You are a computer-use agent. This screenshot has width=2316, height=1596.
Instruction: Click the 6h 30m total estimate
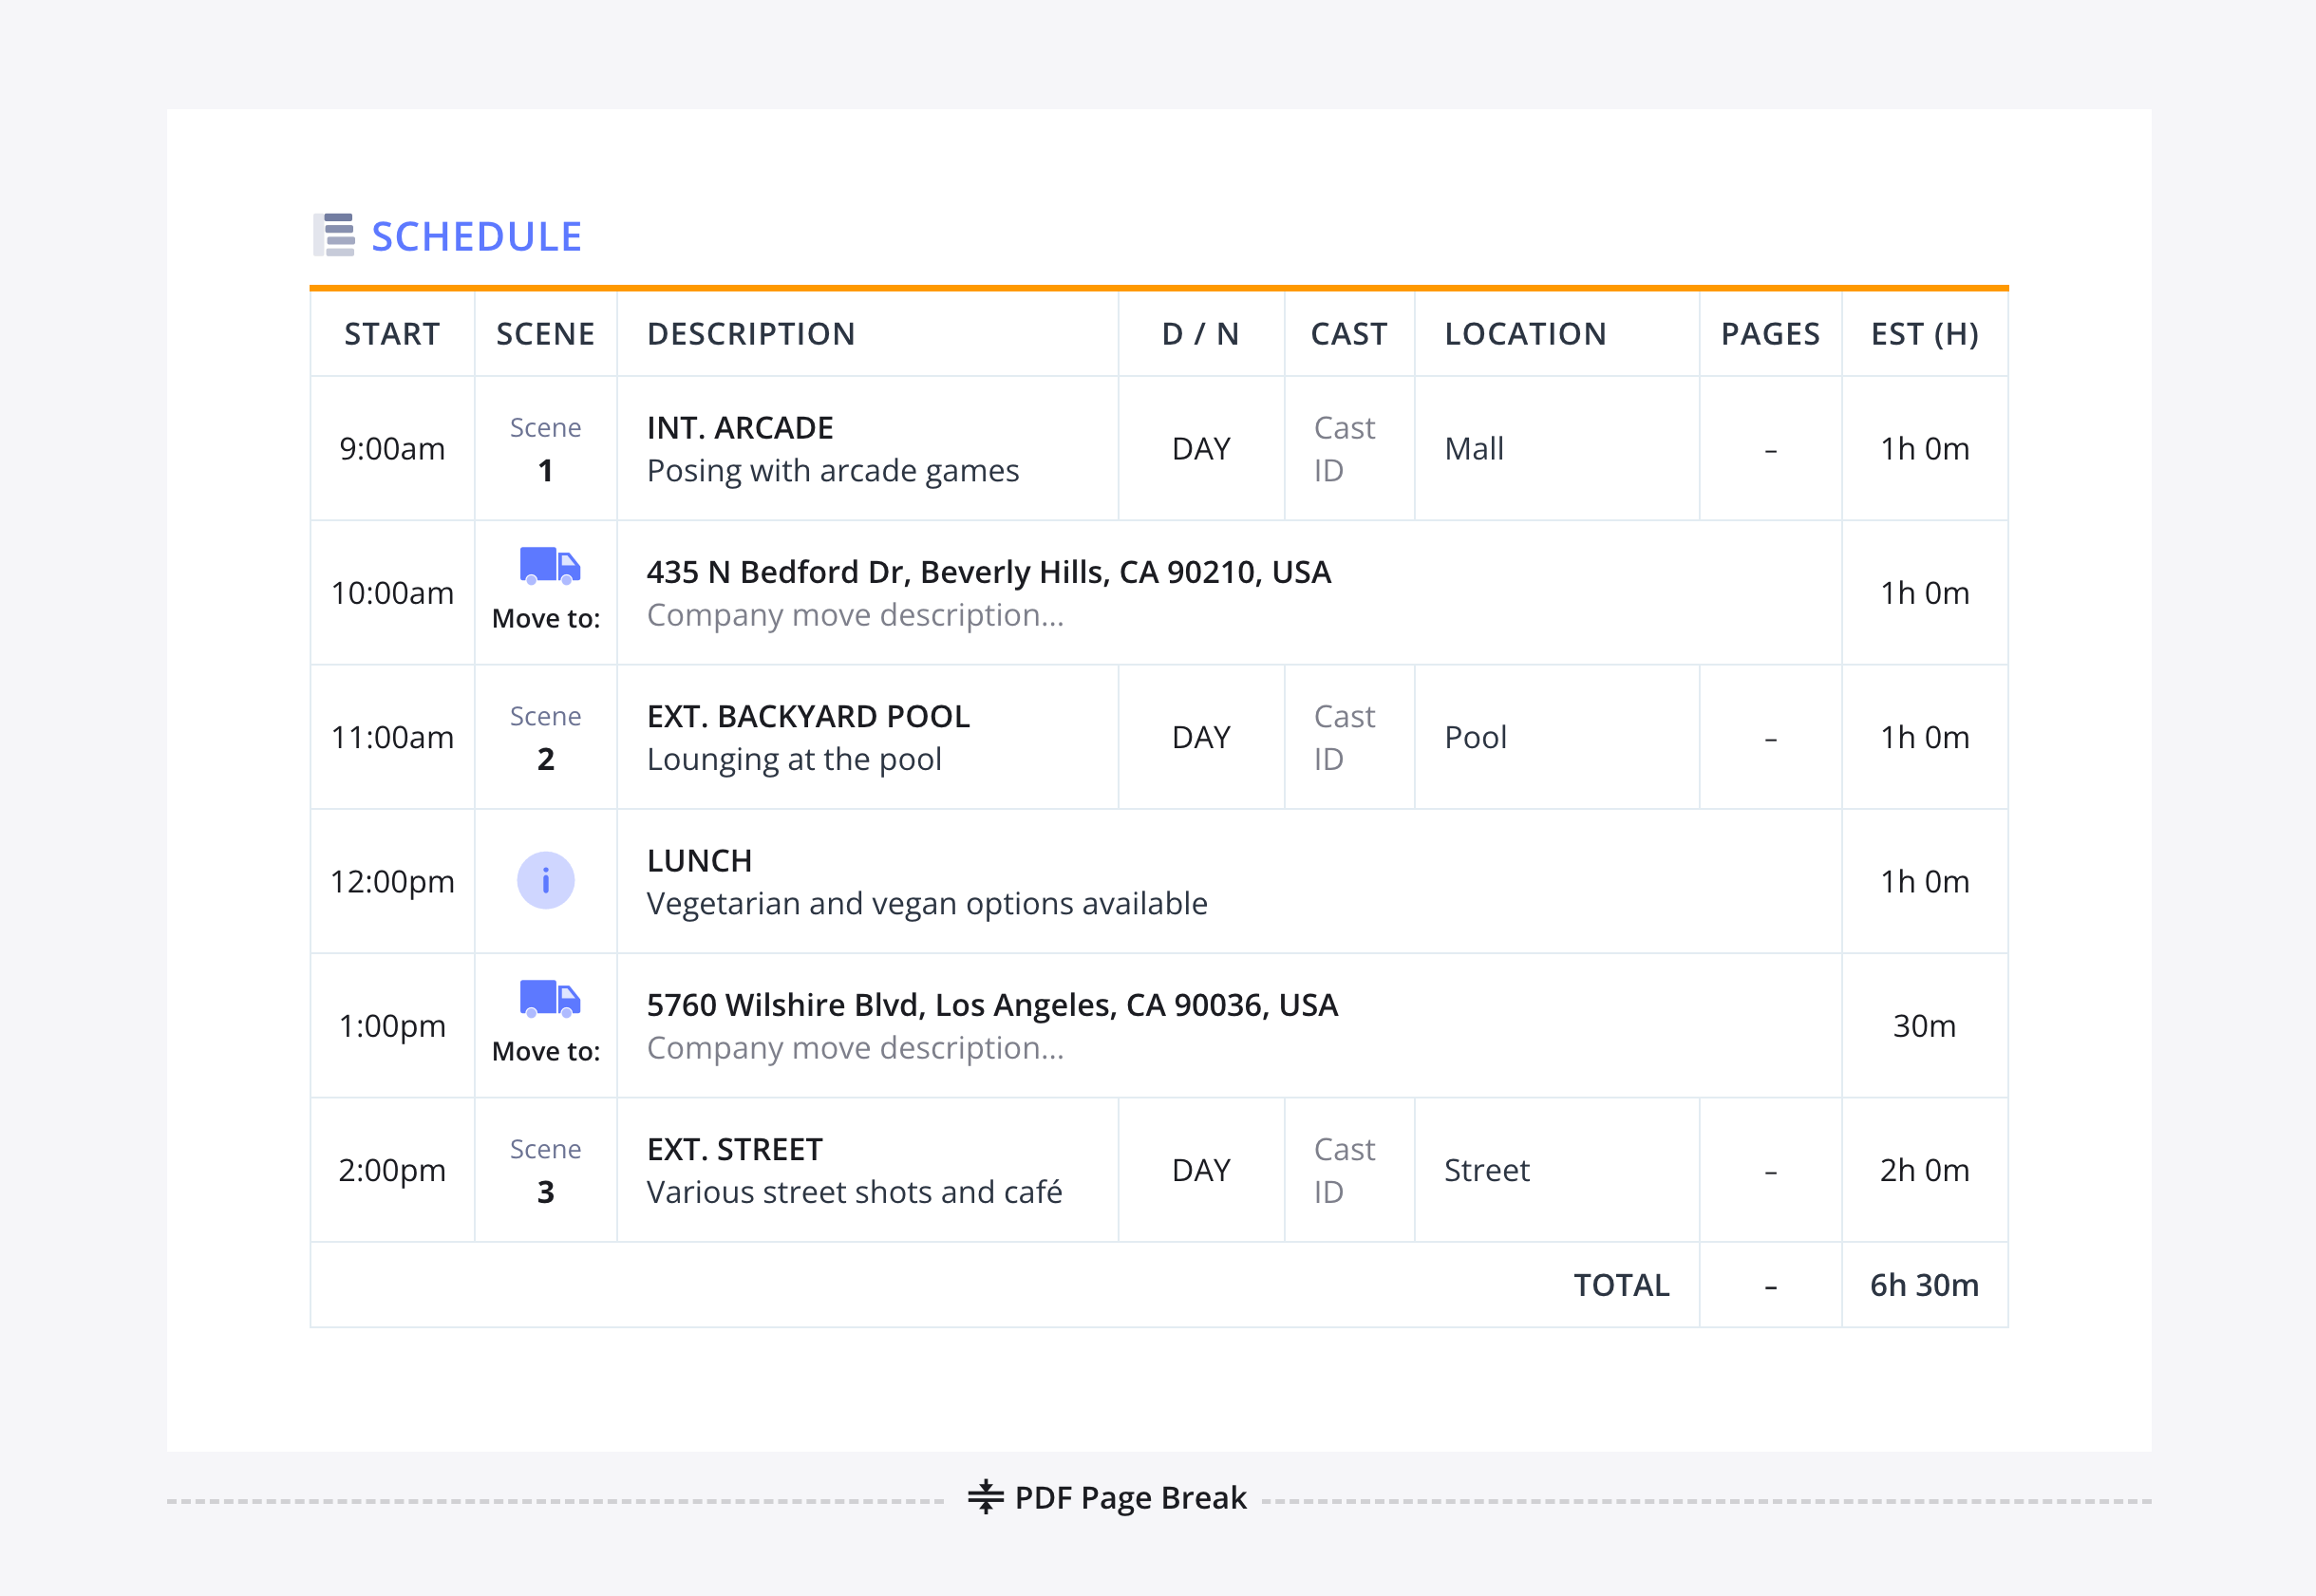[x=1923, y=1285]
